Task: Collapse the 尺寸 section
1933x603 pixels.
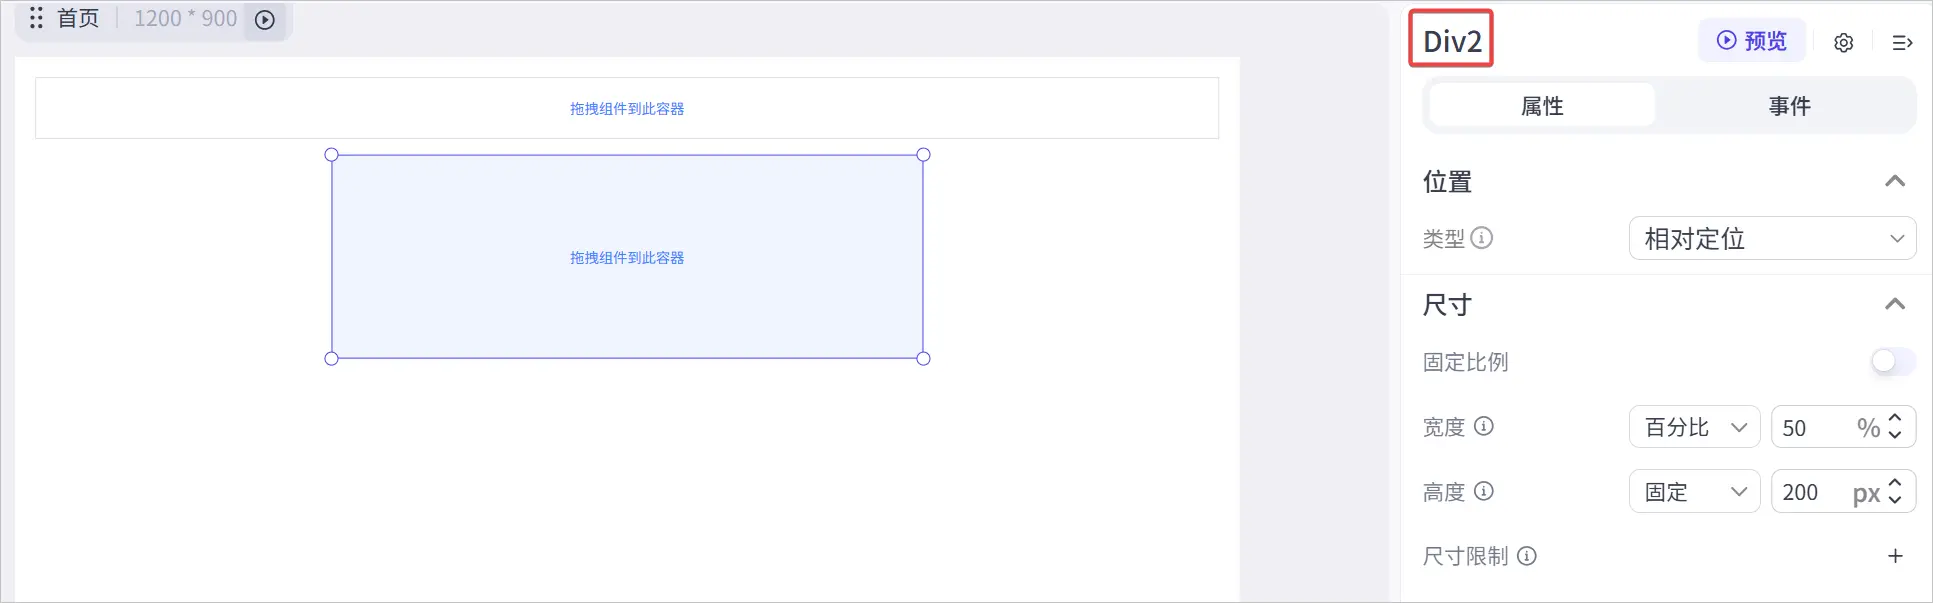Action: (x=1895, y=304)
